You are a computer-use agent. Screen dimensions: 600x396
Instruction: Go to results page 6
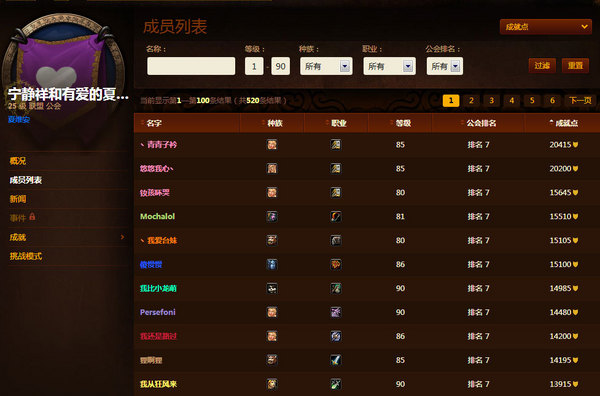[552, 101]
